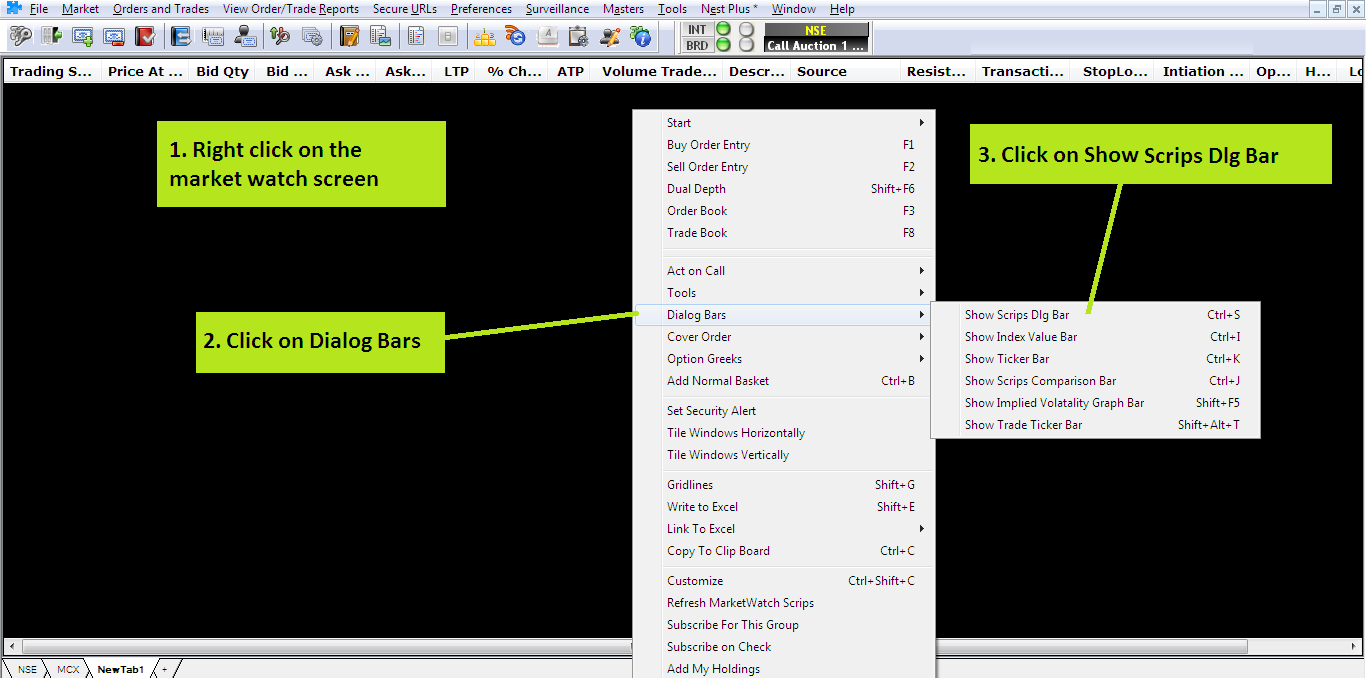The width and height of the screenshot is (1366, 678).
Task: Click the clipboard with gear toolbar icon
Action: coord(578,37)
